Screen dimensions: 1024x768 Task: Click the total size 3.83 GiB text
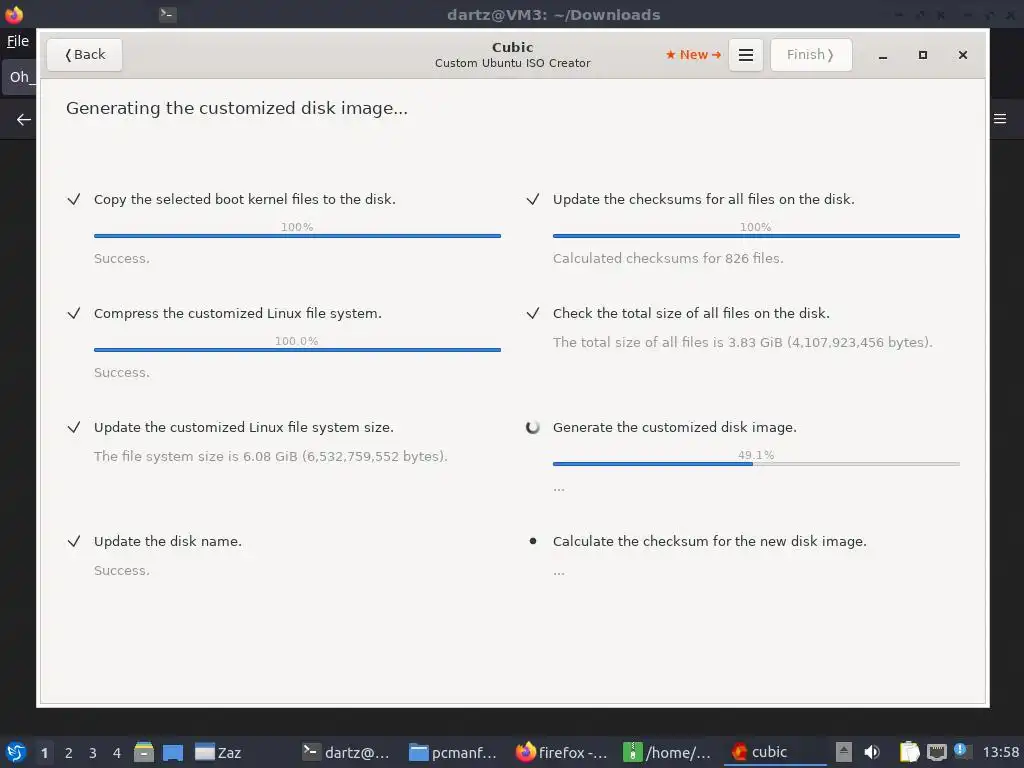coord(743,342)
